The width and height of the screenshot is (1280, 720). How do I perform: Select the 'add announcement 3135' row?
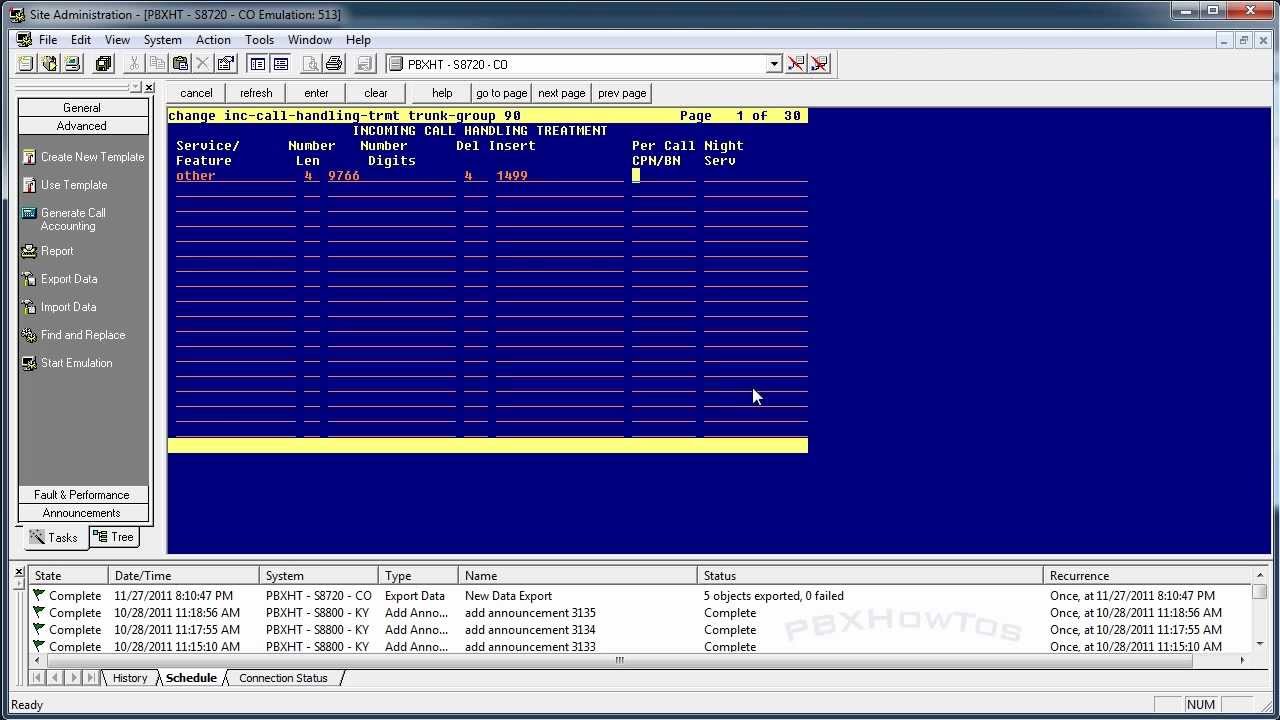pos(640,613)
